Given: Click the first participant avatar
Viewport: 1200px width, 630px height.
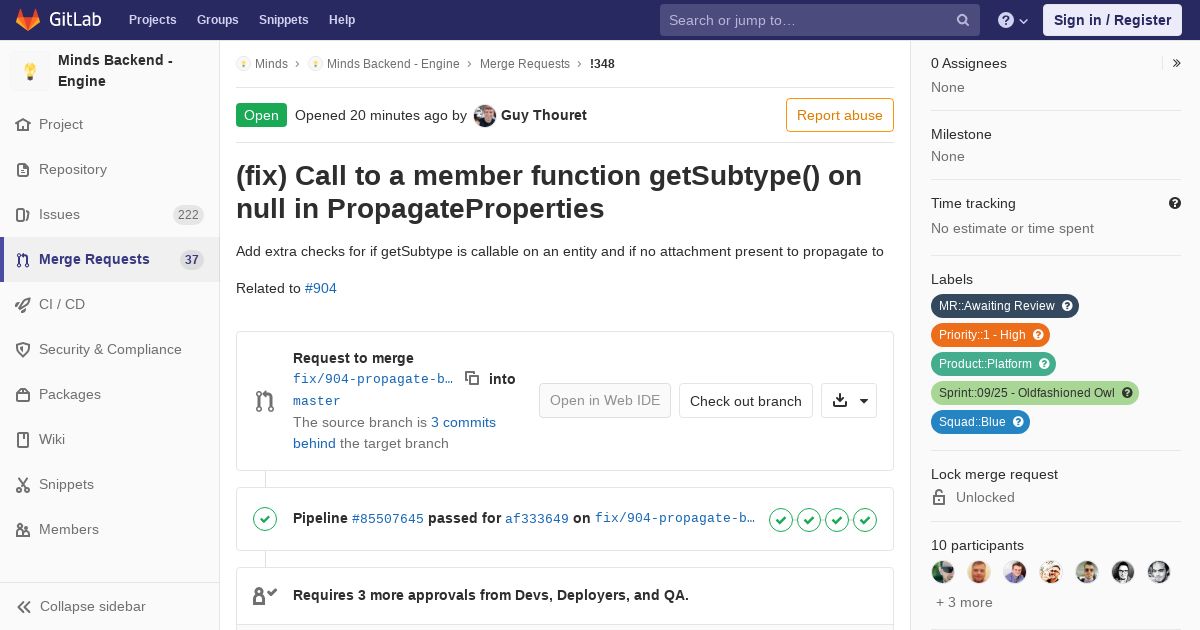Looking at the screenshot, I should (x=943, y=572).
